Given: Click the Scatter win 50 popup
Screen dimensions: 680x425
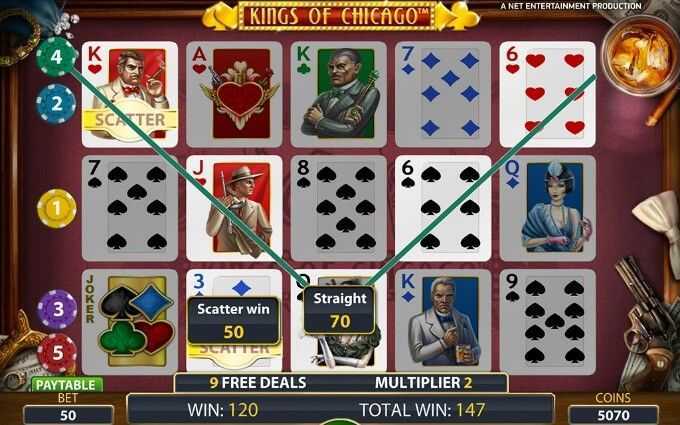Looking at the screenshot, I should (234, 321).
